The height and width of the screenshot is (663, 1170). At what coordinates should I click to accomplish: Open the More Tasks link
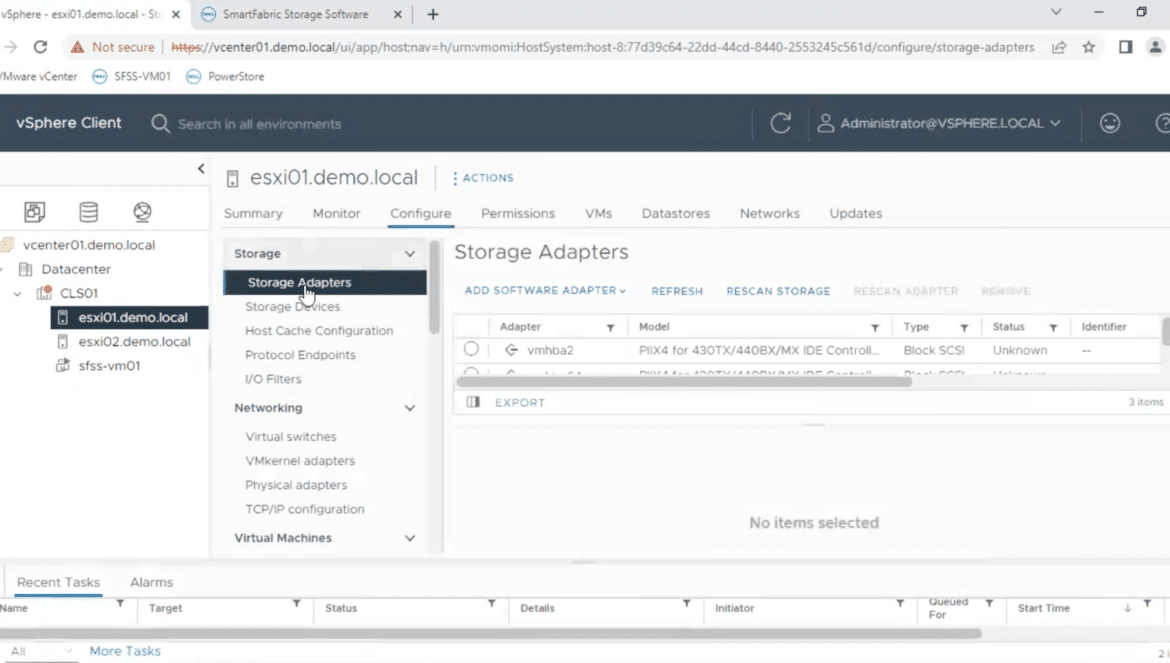coord(125,651)
